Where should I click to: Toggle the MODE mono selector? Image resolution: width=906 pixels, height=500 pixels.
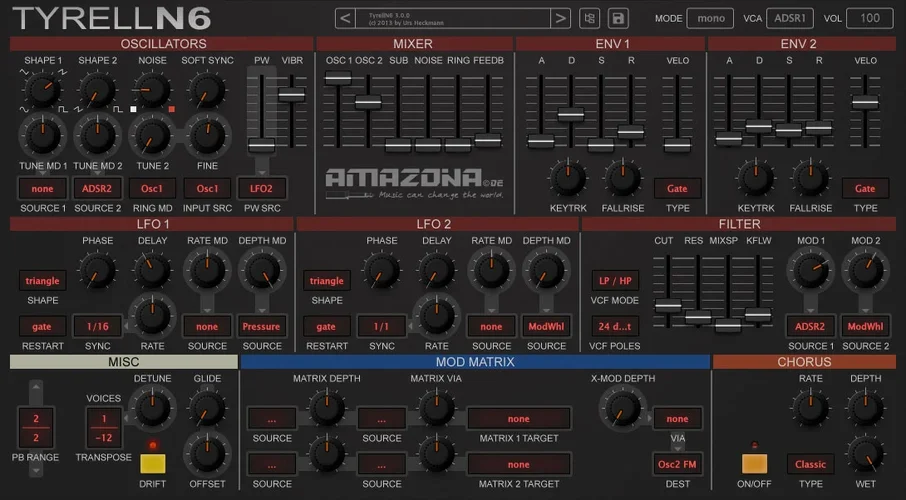pos(711,18)
